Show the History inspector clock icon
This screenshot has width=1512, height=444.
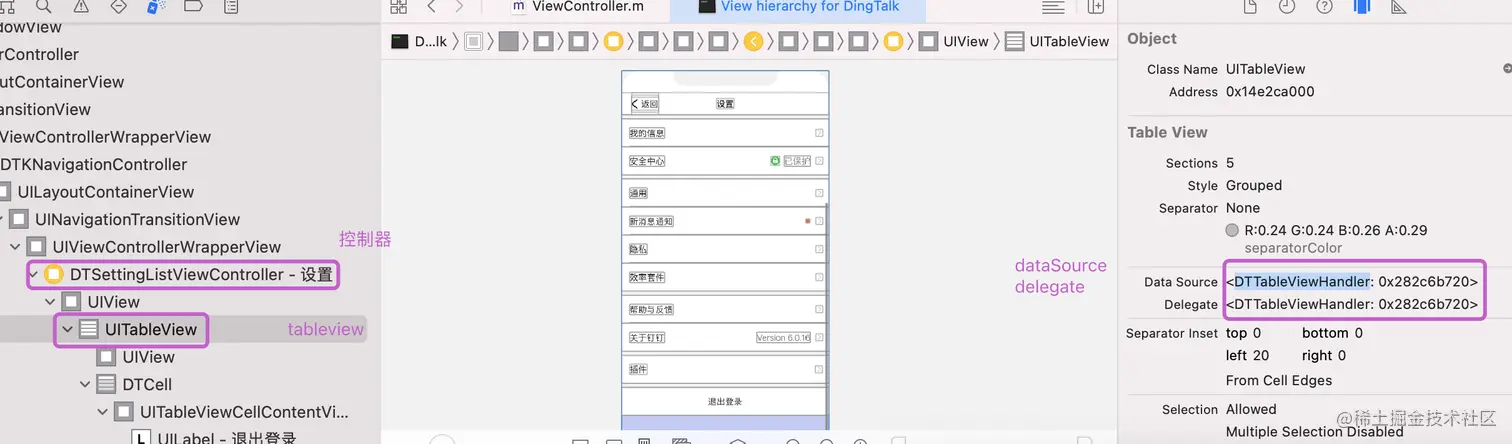click(x=1287, y=6)
